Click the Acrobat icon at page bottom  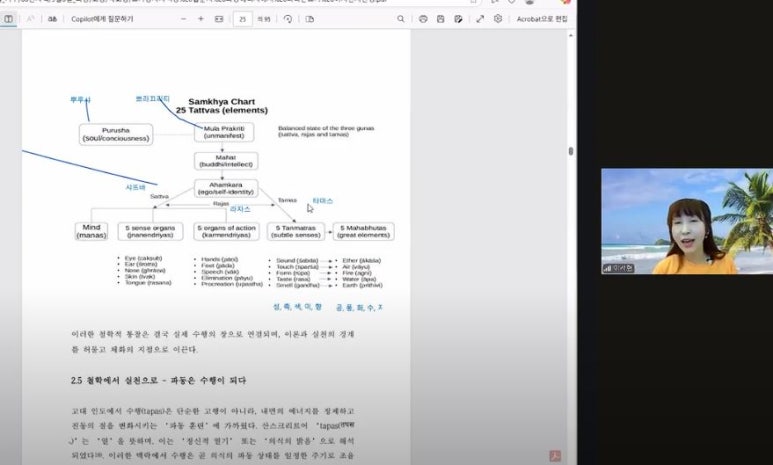click(x=555, y=456)
